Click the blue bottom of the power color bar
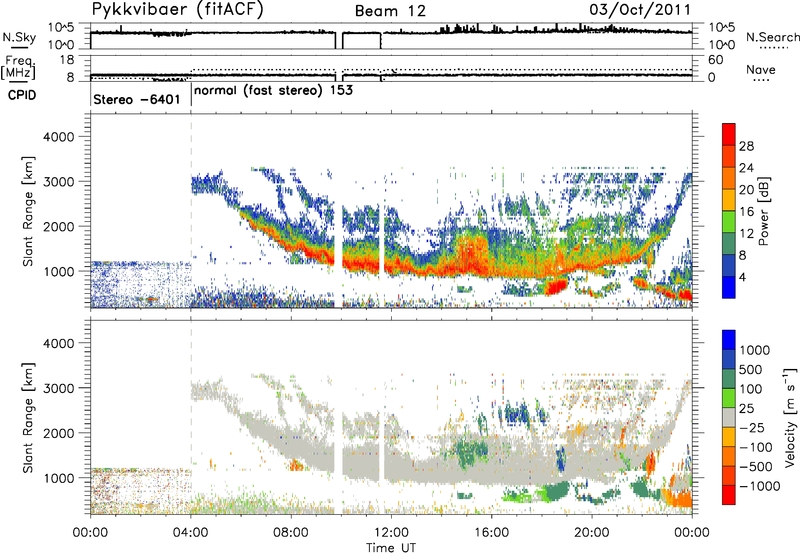Image resolution: width=800 pixels, height=554 pixels. tap(729, 287)
